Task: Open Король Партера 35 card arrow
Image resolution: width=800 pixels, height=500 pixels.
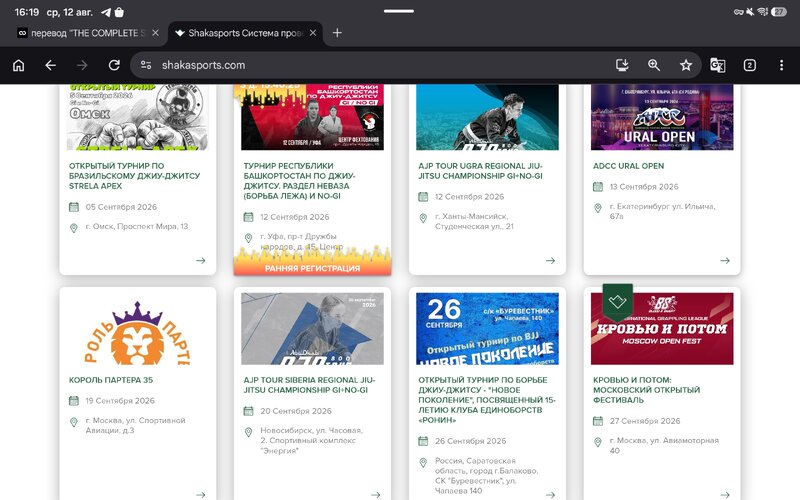Action: click(x=201, y=495)
